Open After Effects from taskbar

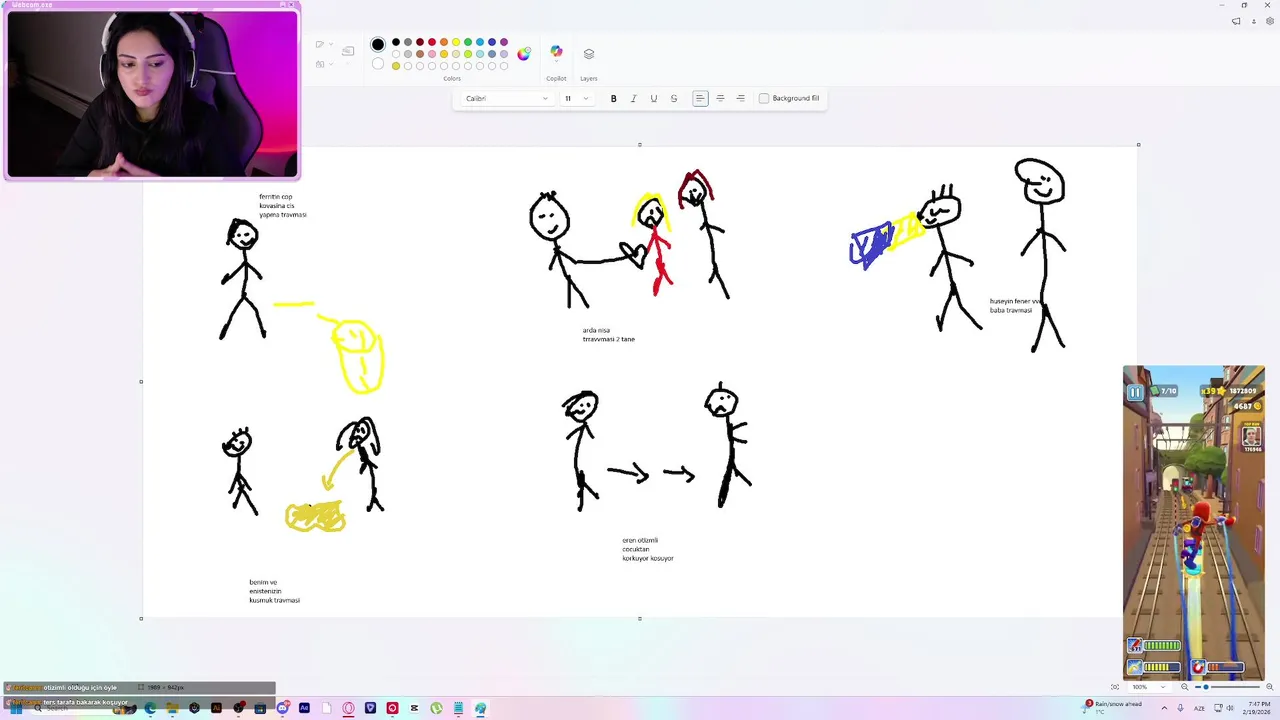(x=304, y=708)
